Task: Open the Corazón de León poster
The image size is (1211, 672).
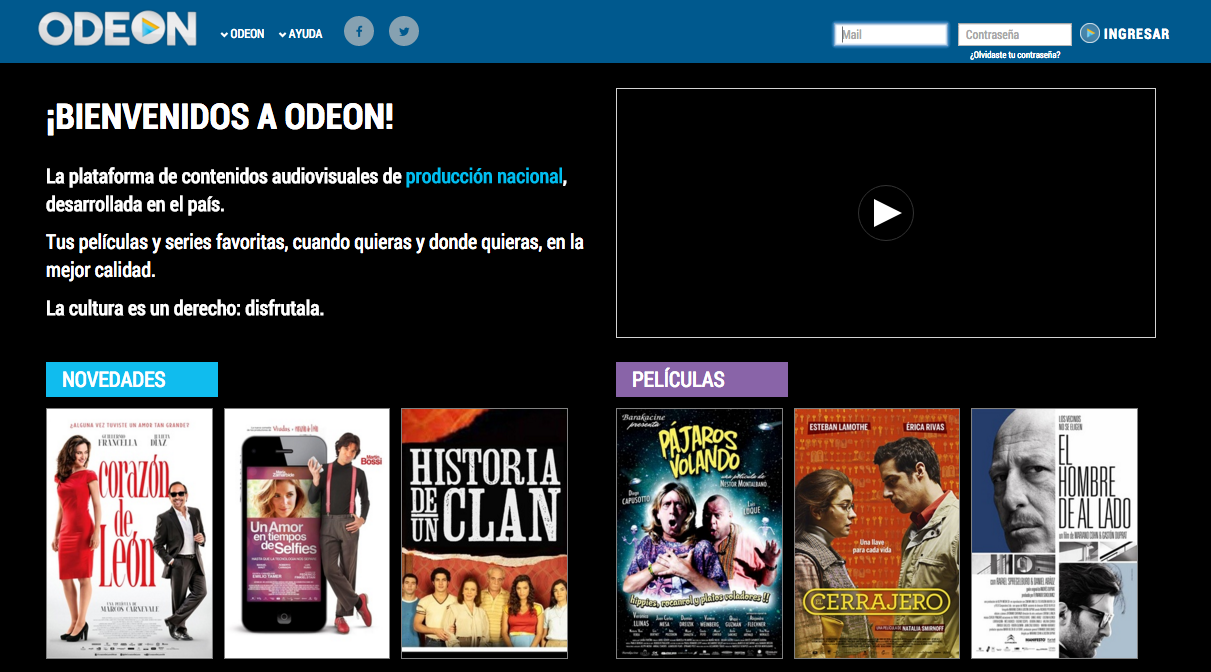Action: coord(130,534)
